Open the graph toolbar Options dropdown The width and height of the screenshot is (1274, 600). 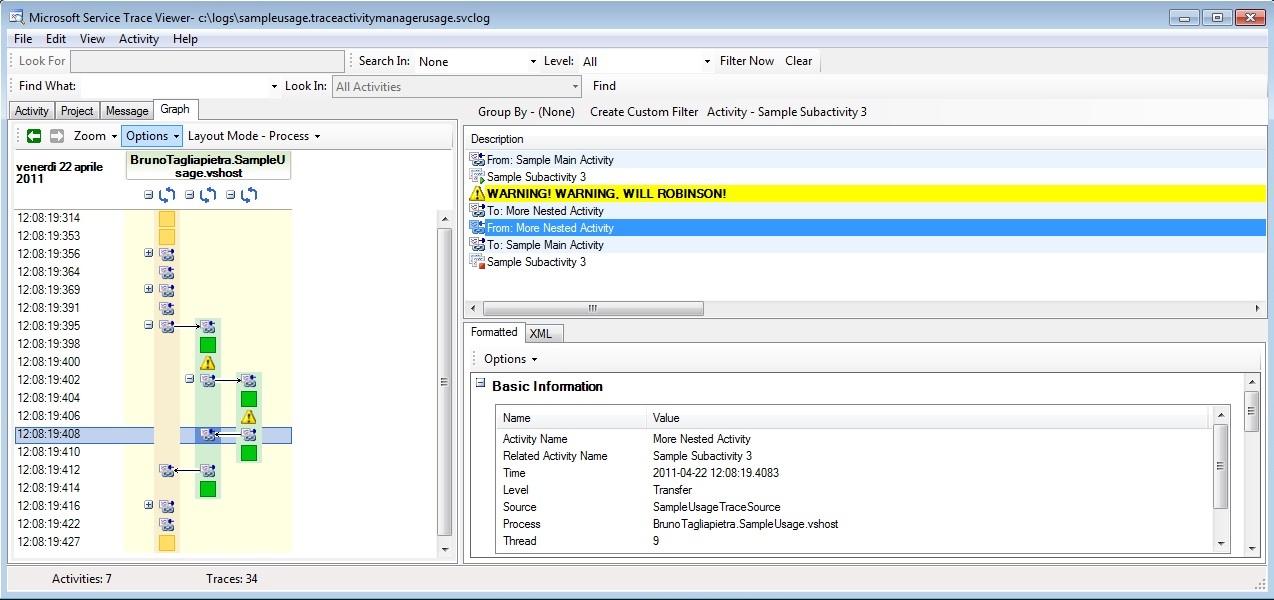[153, 136]
